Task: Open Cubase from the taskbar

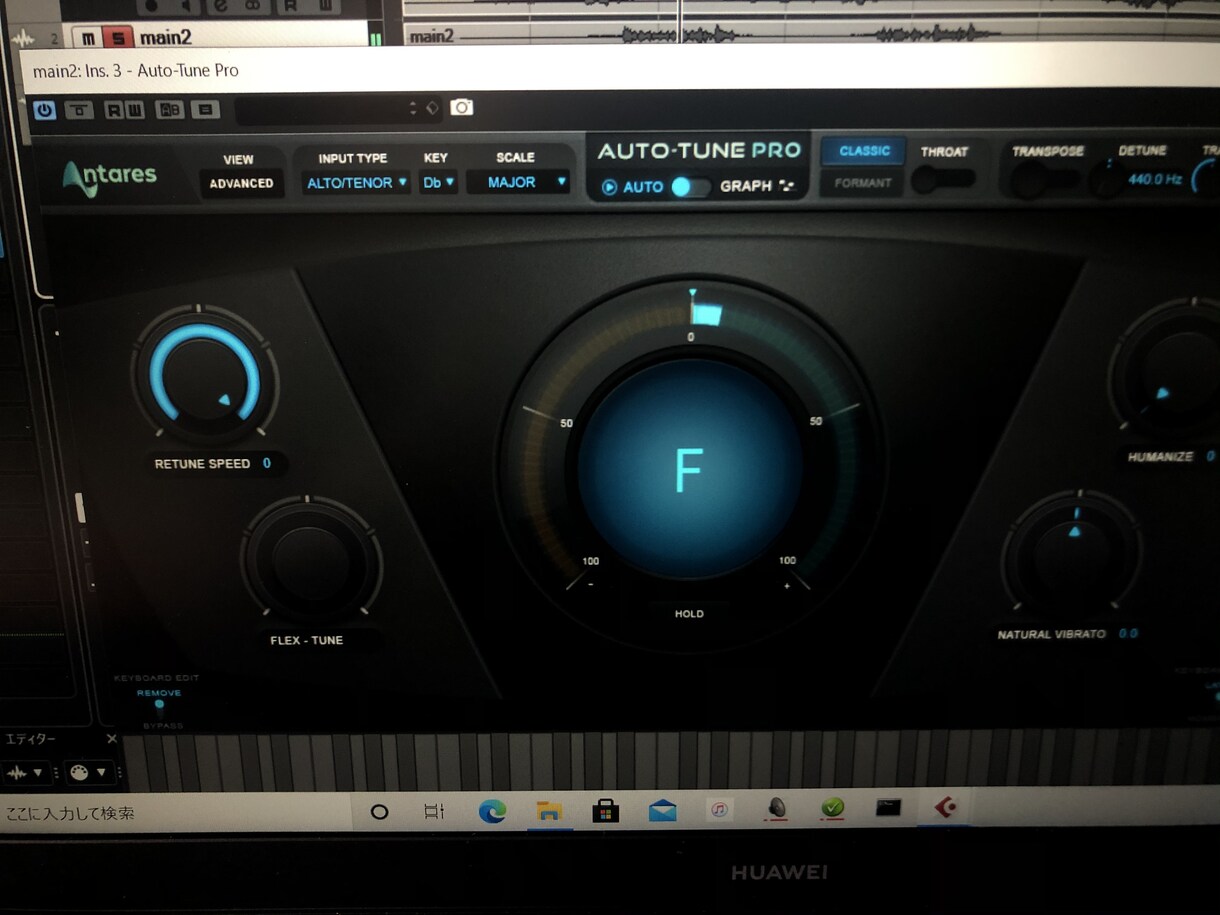Action: click(x=945, y=806)
